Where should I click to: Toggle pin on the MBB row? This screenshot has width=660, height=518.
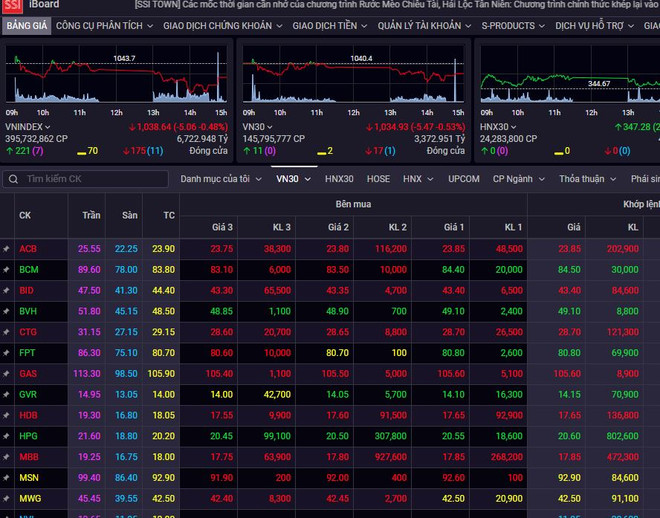[x=7, y=457]
